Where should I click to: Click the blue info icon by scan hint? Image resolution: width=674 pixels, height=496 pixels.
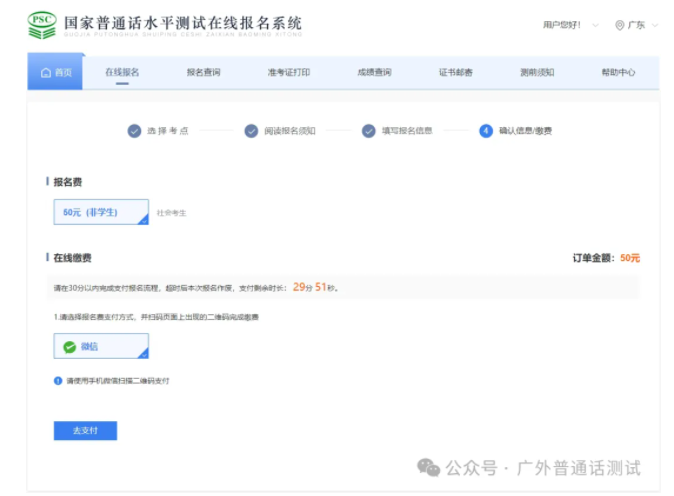point(58,380)
